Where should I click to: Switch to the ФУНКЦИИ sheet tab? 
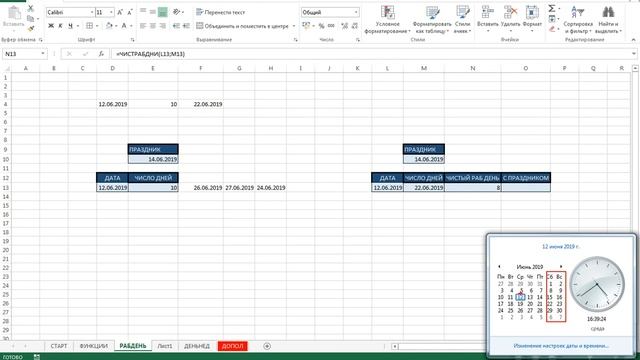tap(93, 346)
